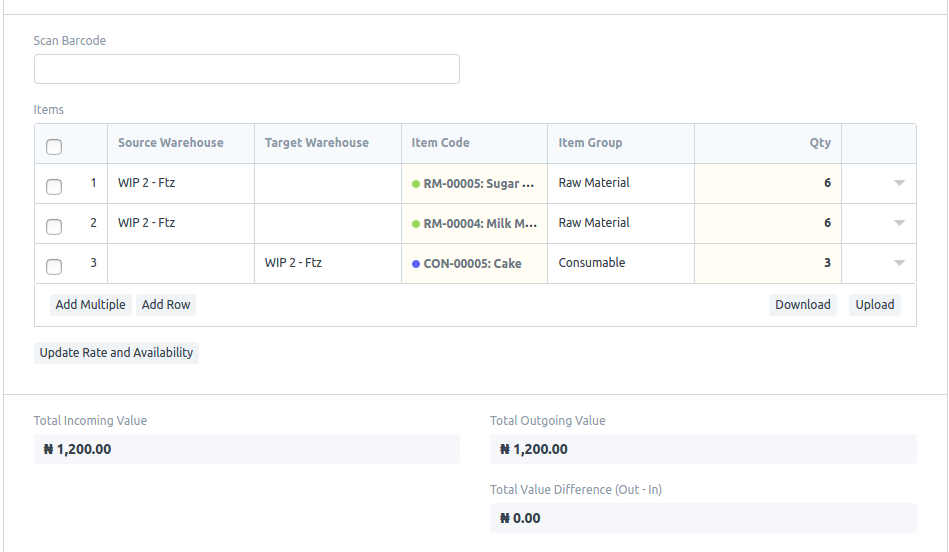
Task: Check the row 1 checkbox
Action: [54, 187]
